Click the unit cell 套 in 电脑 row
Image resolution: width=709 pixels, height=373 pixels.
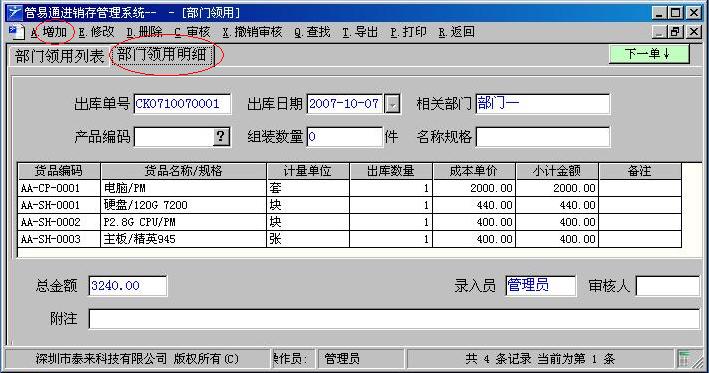pyautogui.click(x=308, y=188)
